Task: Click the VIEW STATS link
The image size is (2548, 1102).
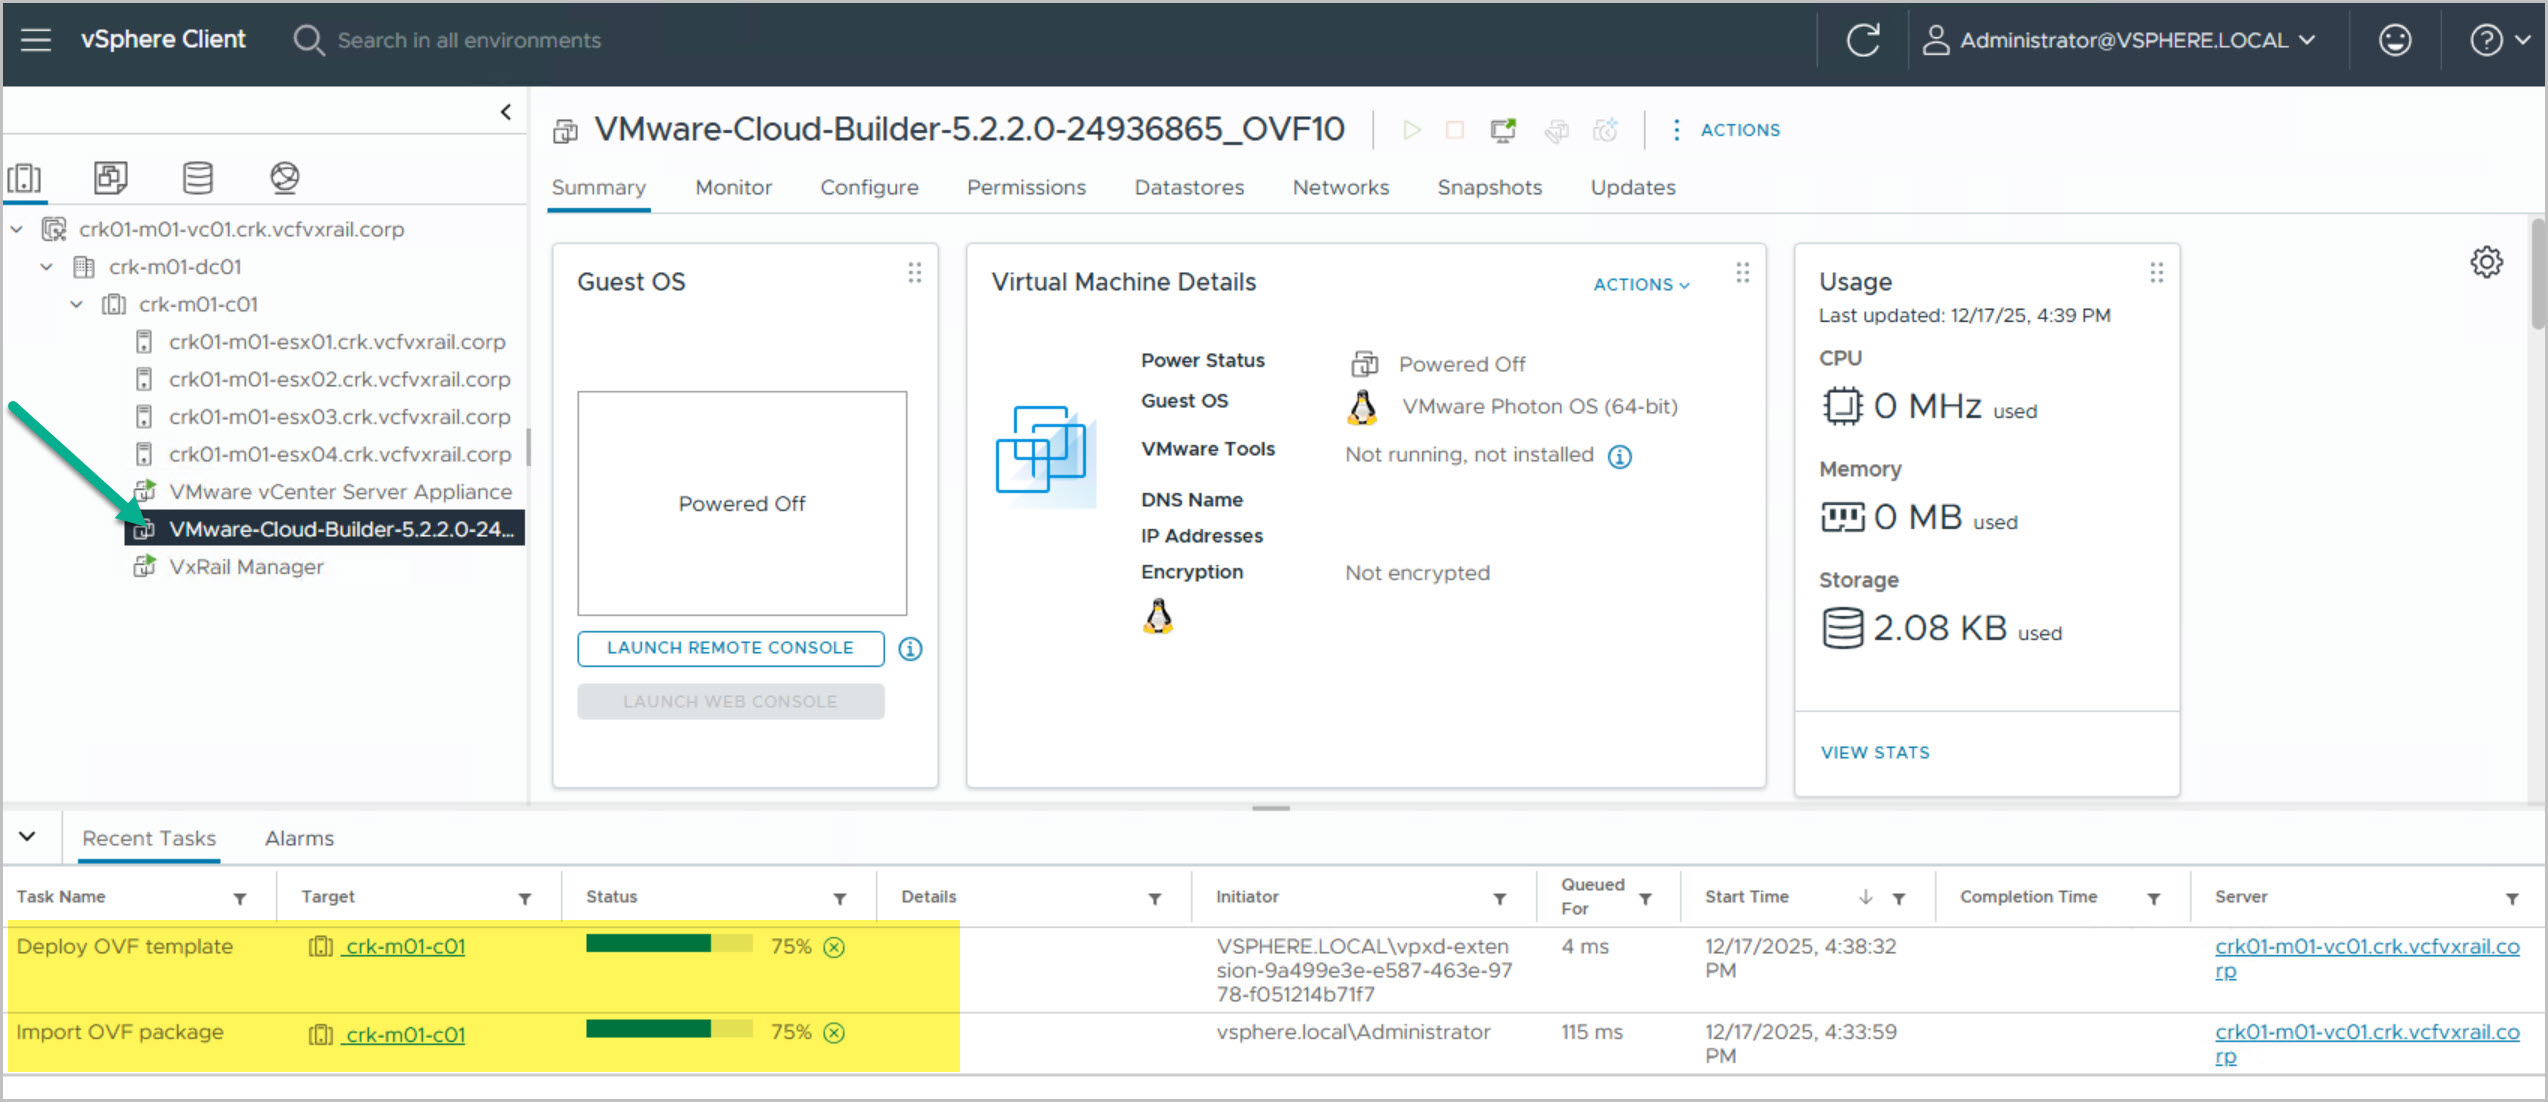Action: tap(1874, 752)
